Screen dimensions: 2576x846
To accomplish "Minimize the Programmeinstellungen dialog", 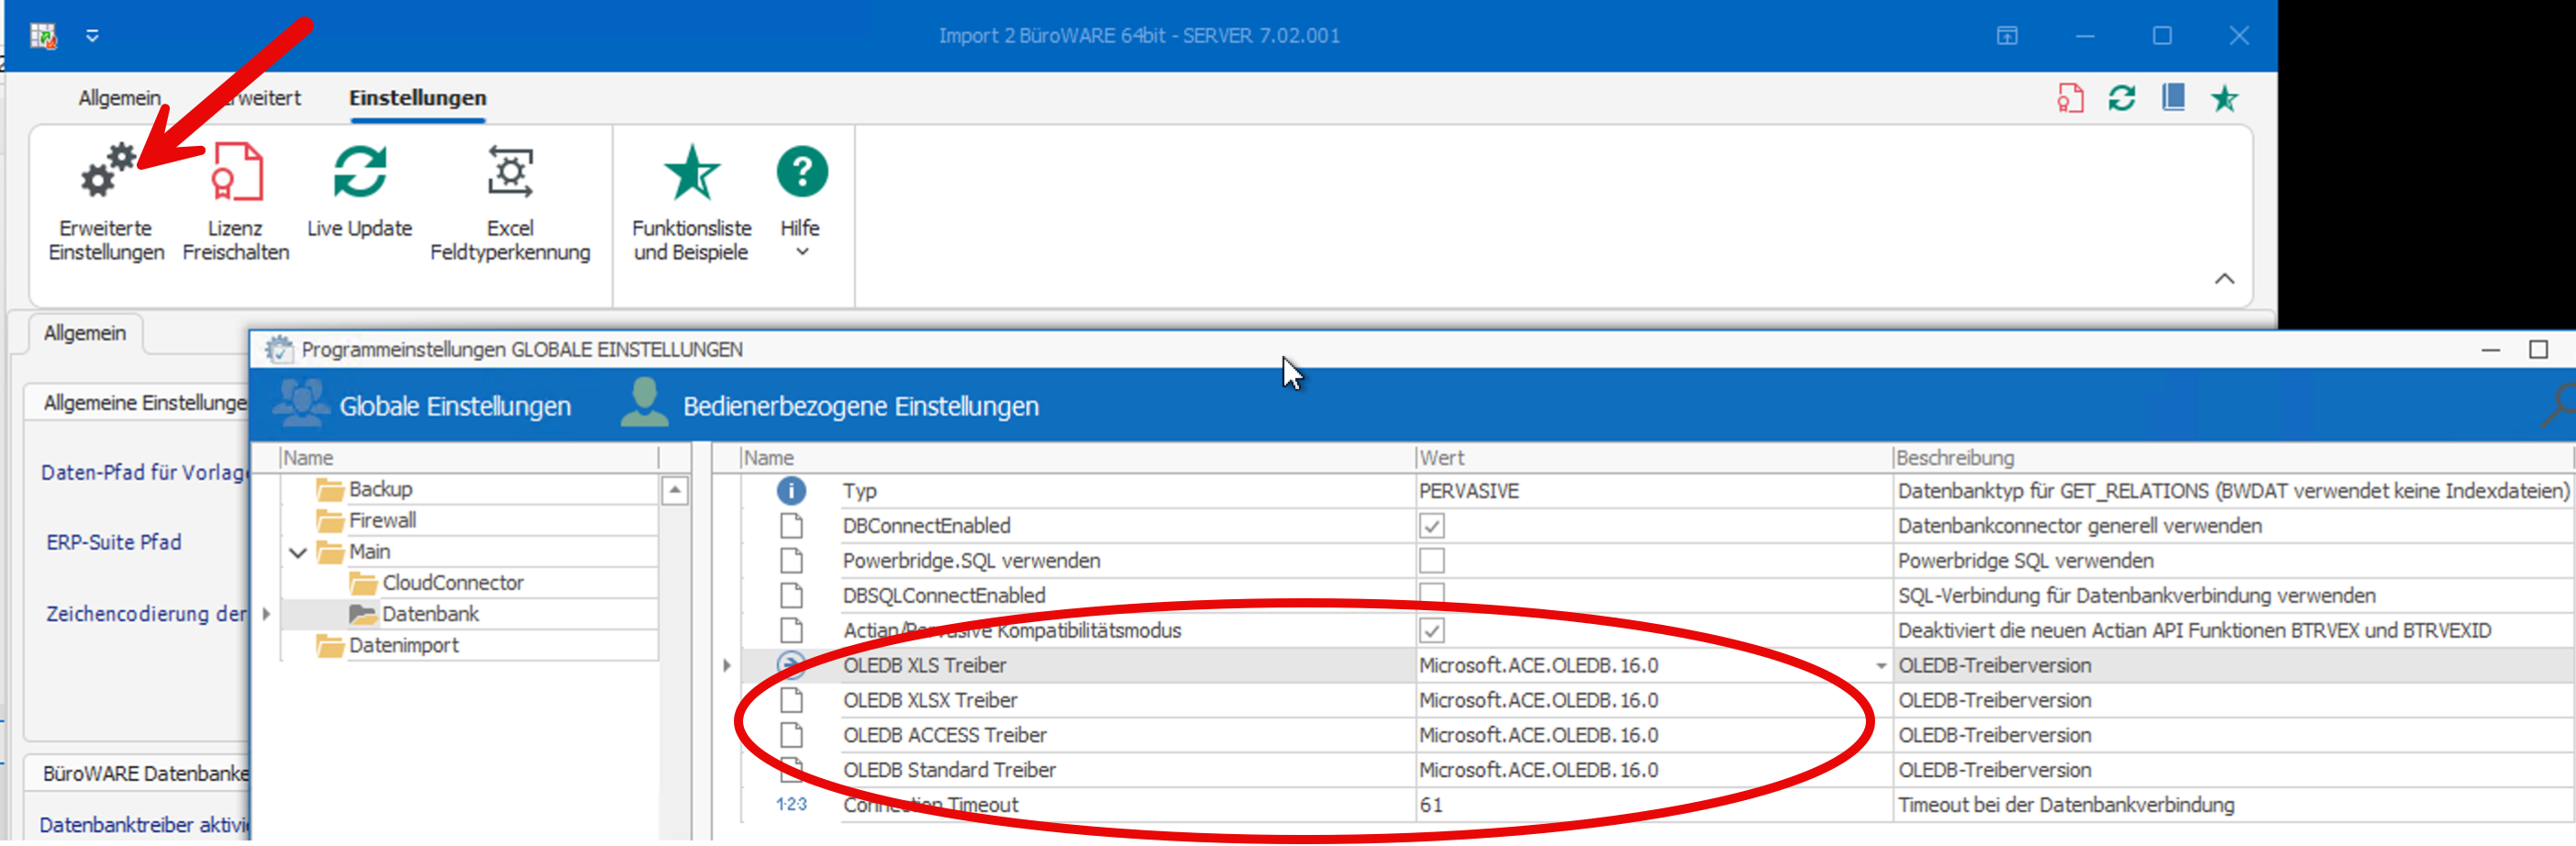I will click(2490, 350).
